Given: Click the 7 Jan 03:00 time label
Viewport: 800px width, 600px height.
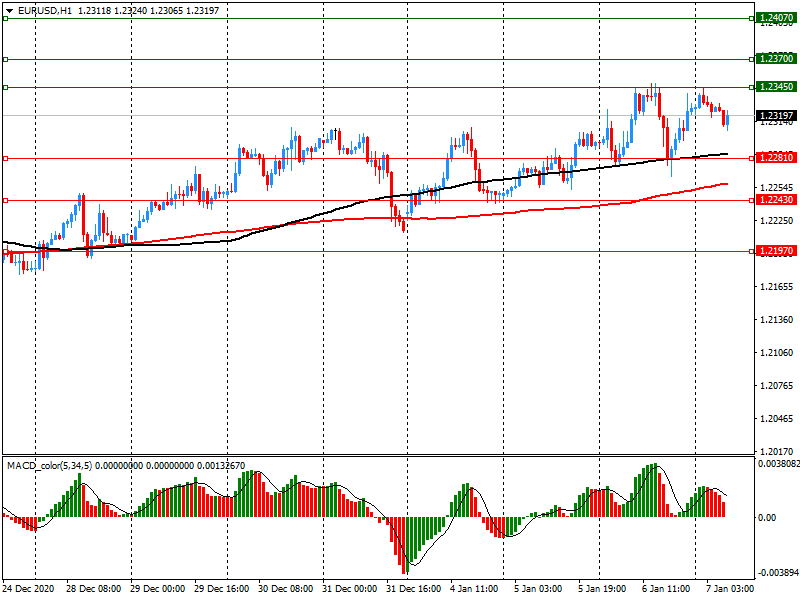Looking at the screenshot, I should point(727,589).
